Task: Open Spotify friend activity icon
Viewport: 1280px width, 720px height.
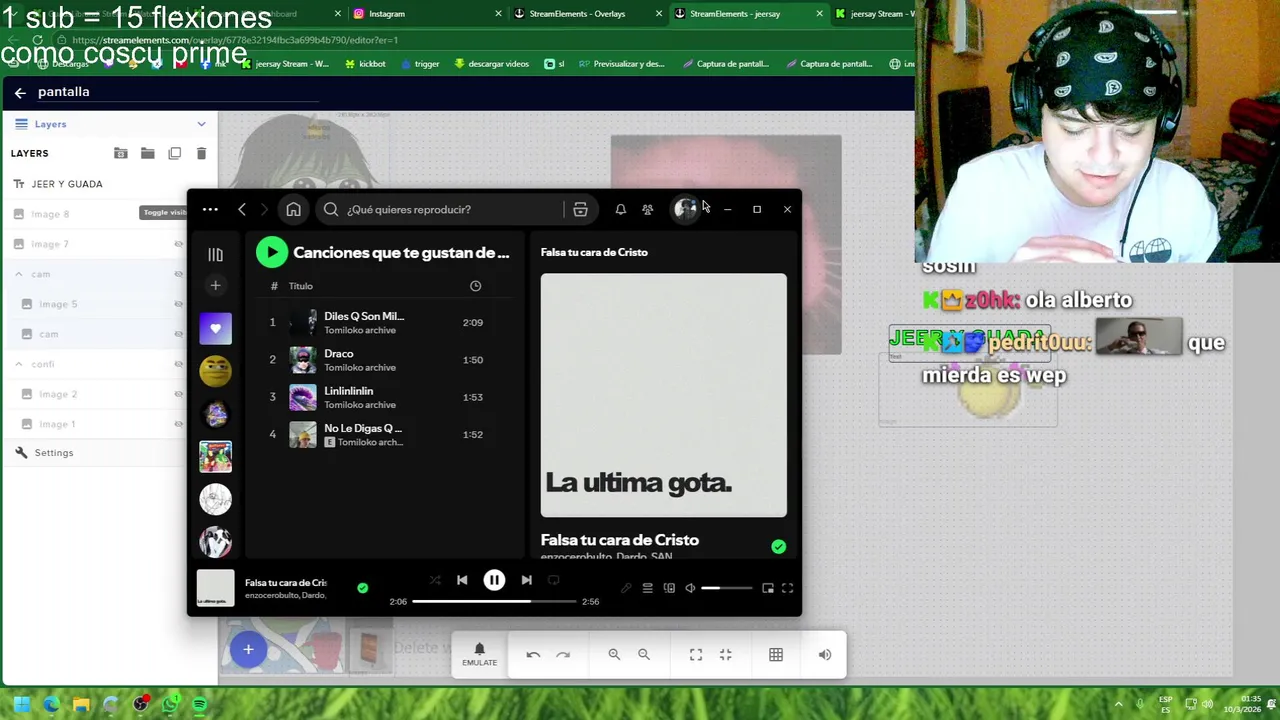Action: coord(648,209)
